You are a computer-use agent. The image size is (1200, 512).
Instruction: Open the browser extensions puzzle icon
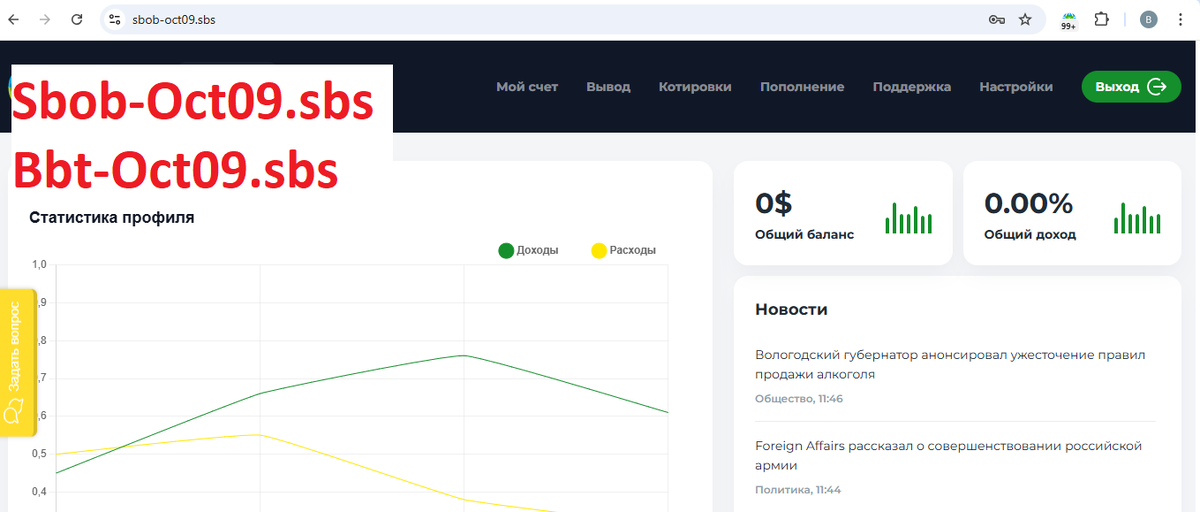point(1102,19)
